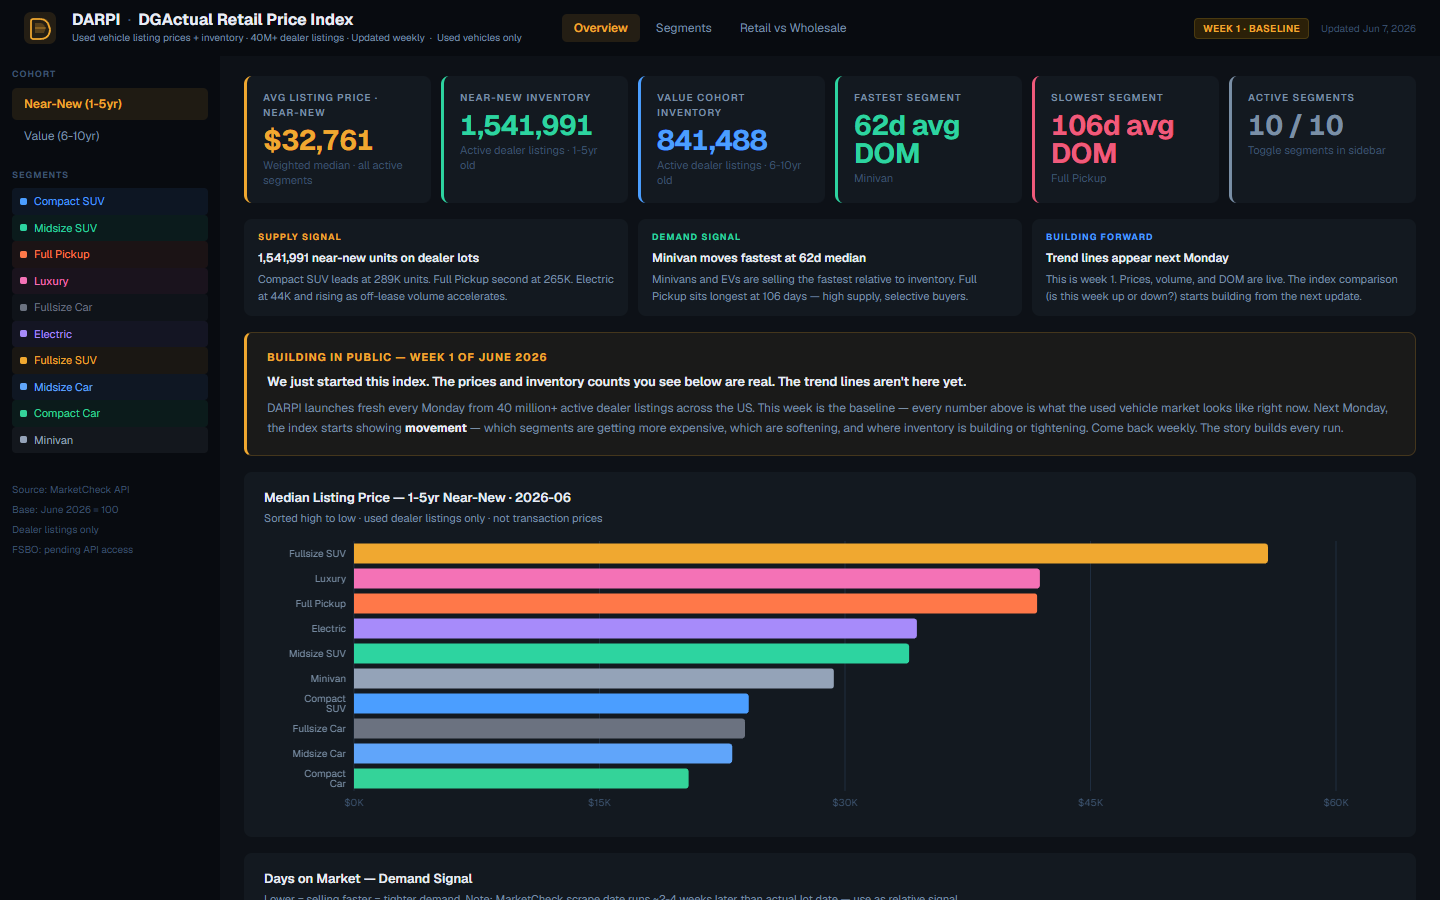Screen dimensions: 1440x900
Task: Click the Electric purple price bar
Action: [x=635, y=629]
